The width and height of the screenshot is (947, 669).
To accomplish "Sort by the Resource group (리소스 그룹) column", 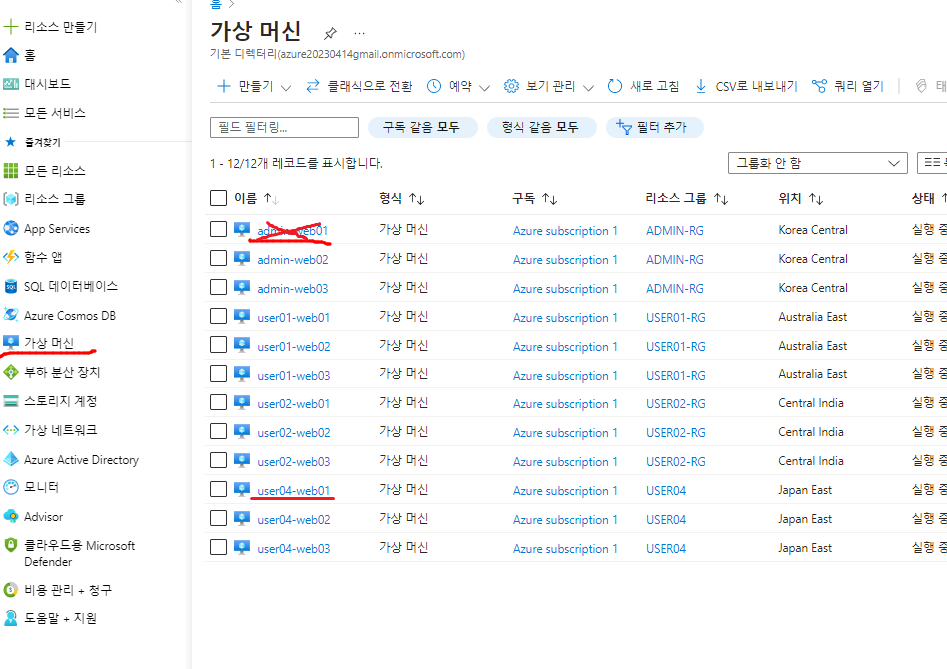I will pos(687,198).
